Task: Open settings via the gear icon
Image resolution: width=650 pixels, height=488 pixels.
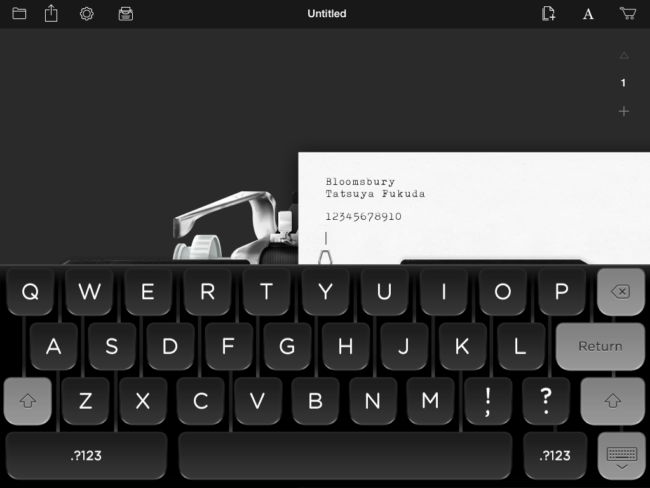Action: [x=87, y=14]
